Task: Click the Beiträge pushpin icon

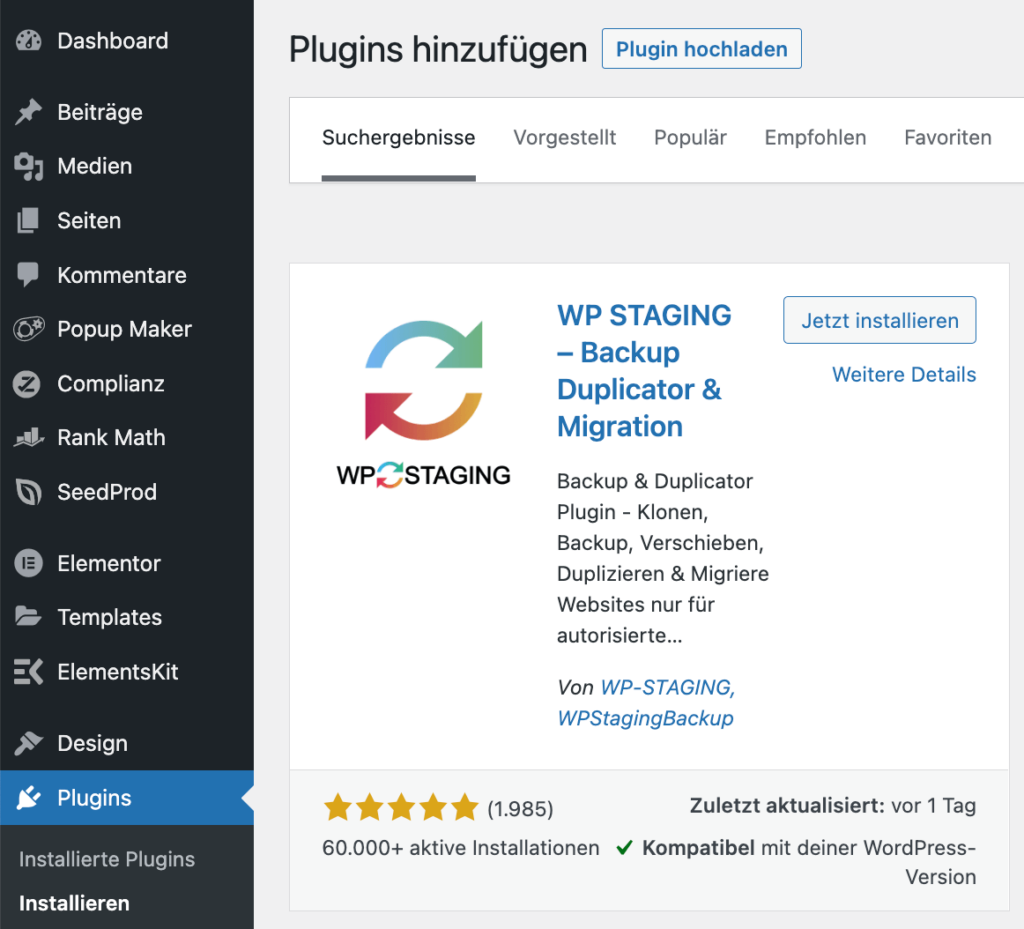Action: (28, 112)
